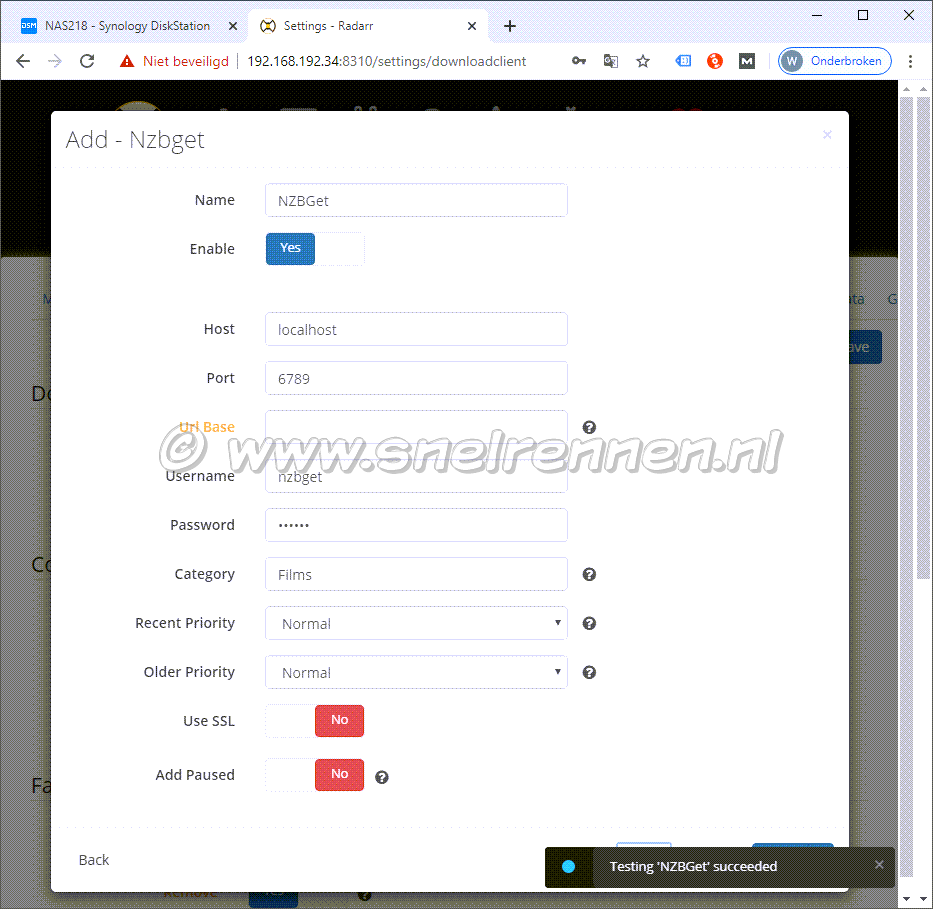The width and height of the screenshot is (933, 909).
Task: Open a new browser tab
Action: click(x=510, y=26)
